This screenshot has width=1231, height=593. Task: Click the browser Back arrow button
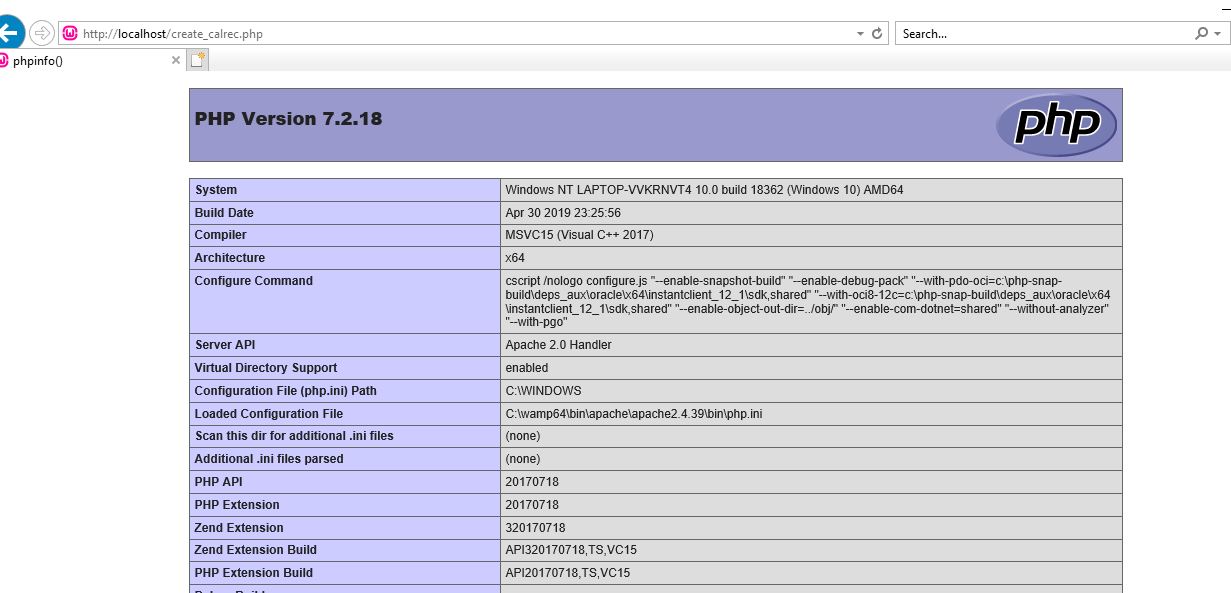pos(8,33)
